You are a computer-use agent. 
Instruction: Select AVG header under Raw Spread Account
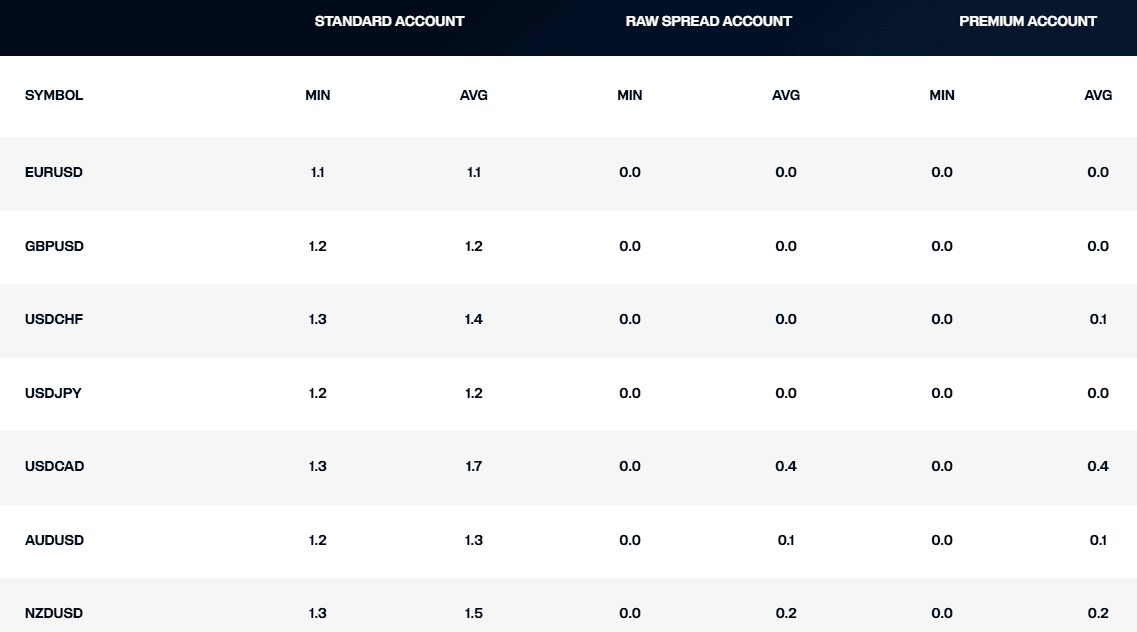point(786,96)
